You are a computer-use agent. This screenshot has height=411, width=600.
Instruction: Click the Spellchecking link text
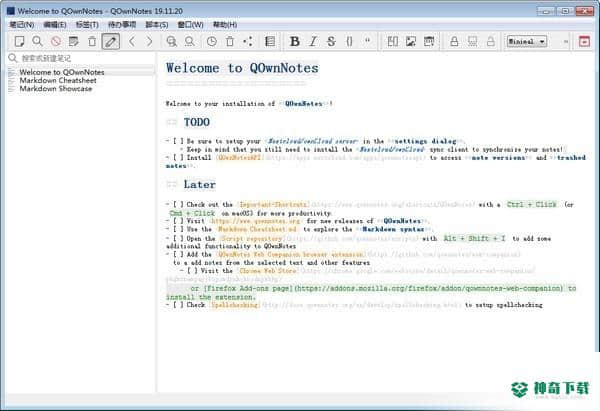(235, 305)
